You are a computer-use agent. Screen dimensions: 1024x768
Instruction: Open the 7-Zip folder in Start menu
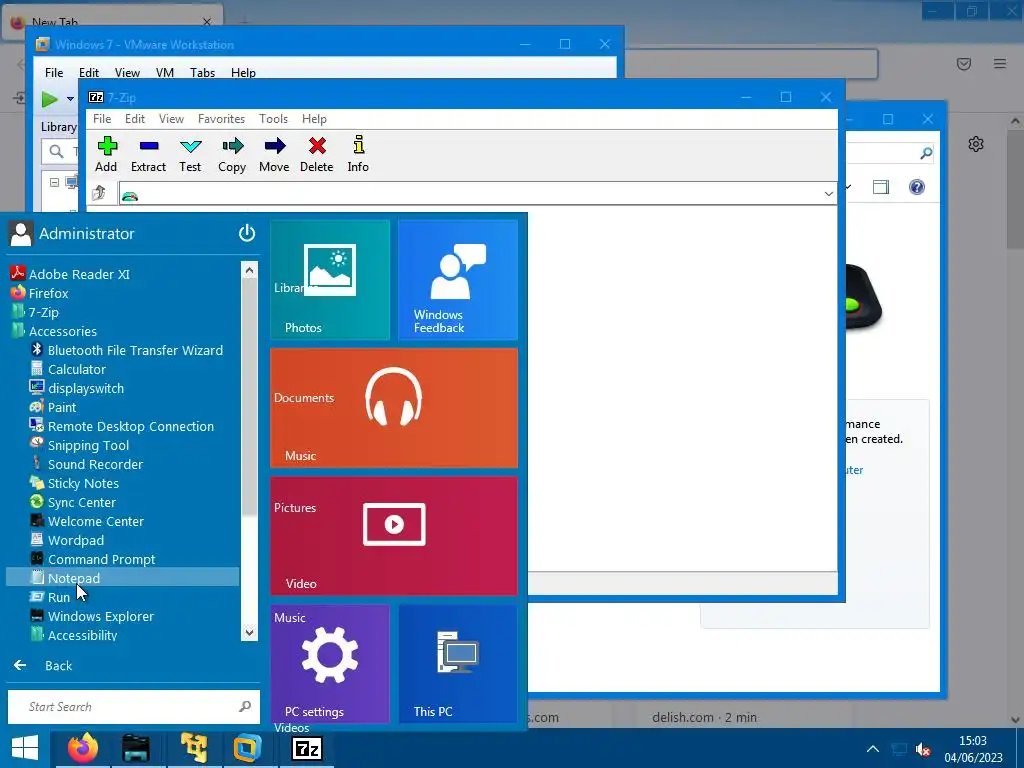coord(35,312)
